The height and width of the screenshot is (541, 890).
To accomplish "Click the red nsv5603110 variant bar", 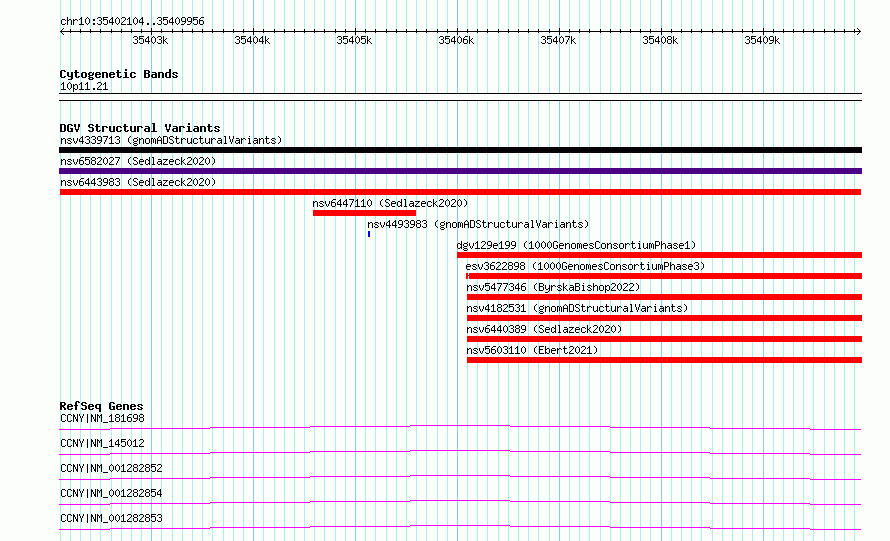I will [x=664, y=360].
